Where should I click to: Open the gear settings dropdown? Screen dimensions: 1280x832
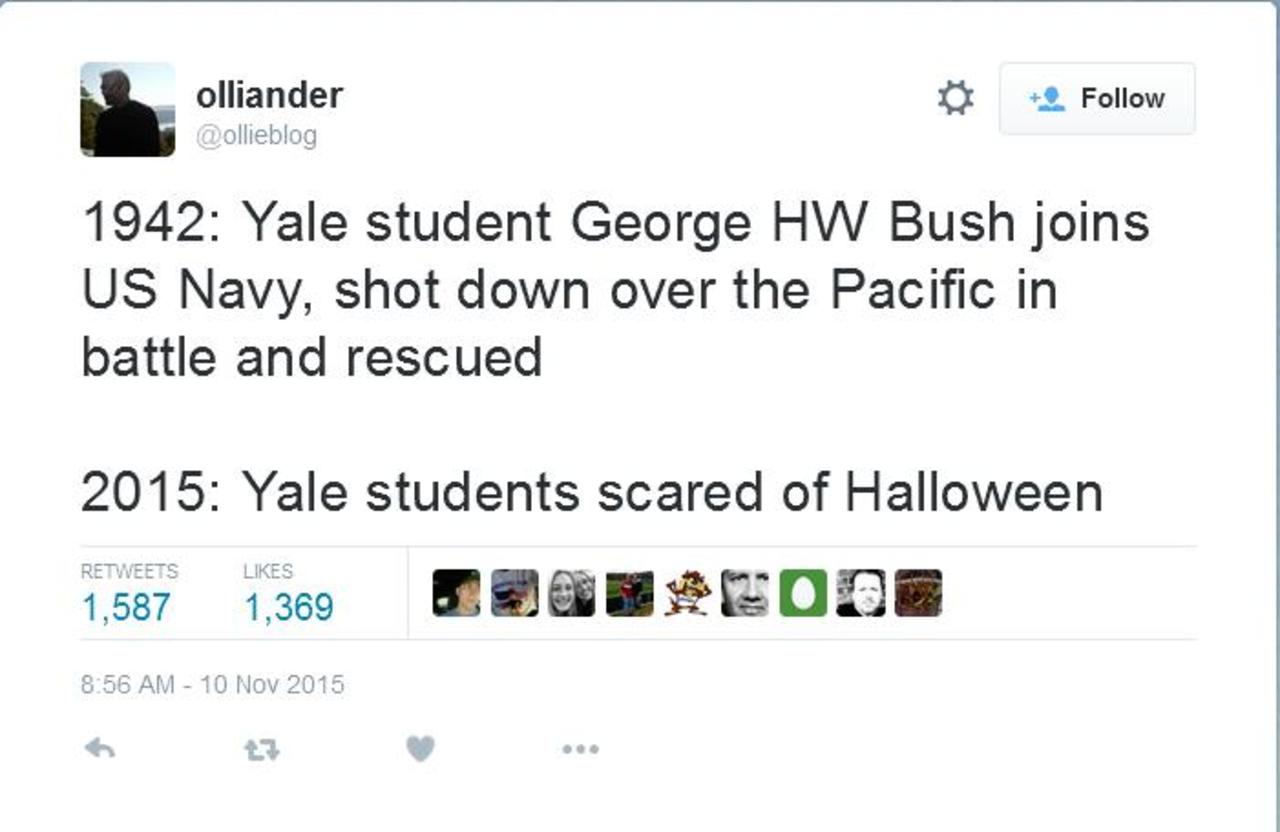click(955, 98)
